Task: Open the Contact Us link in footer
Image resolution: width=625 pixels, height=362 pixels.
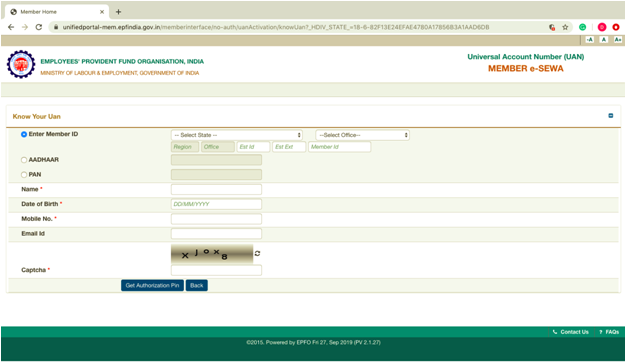Action: pyautogui.click(x=570, y=332)
